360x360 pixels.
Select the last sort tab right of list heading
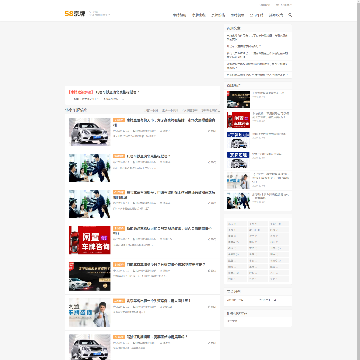(210, 110)
